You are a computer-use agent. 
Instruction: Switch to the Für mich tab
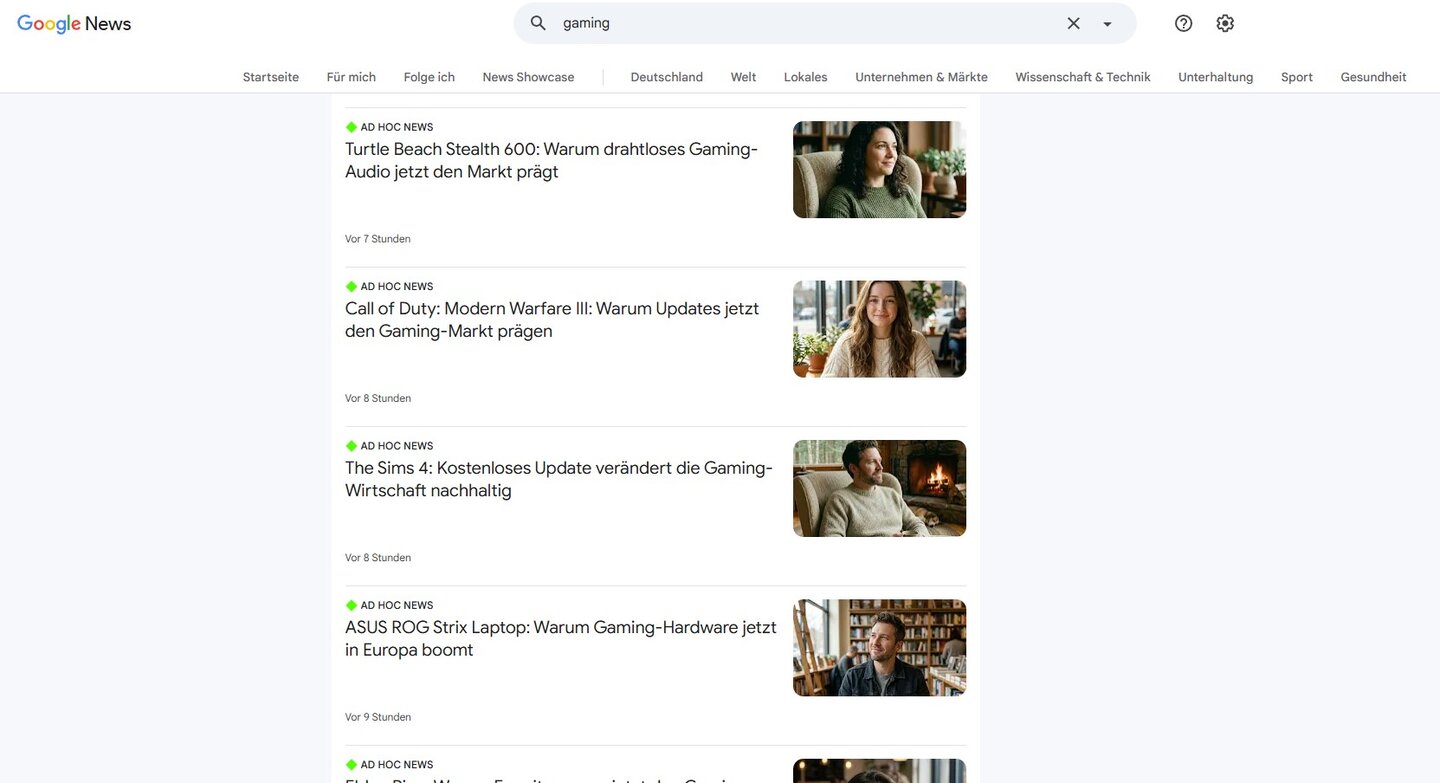coord(351,77)
